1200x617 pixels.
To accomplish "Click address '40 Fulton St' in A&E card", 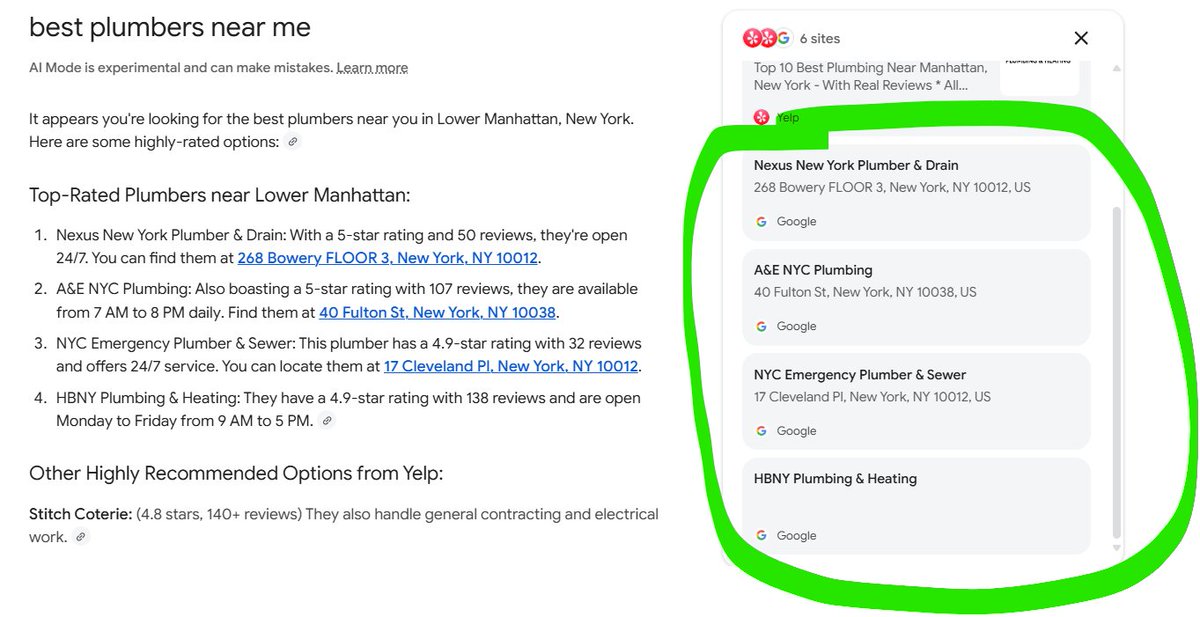I will (x=865, y=292).
